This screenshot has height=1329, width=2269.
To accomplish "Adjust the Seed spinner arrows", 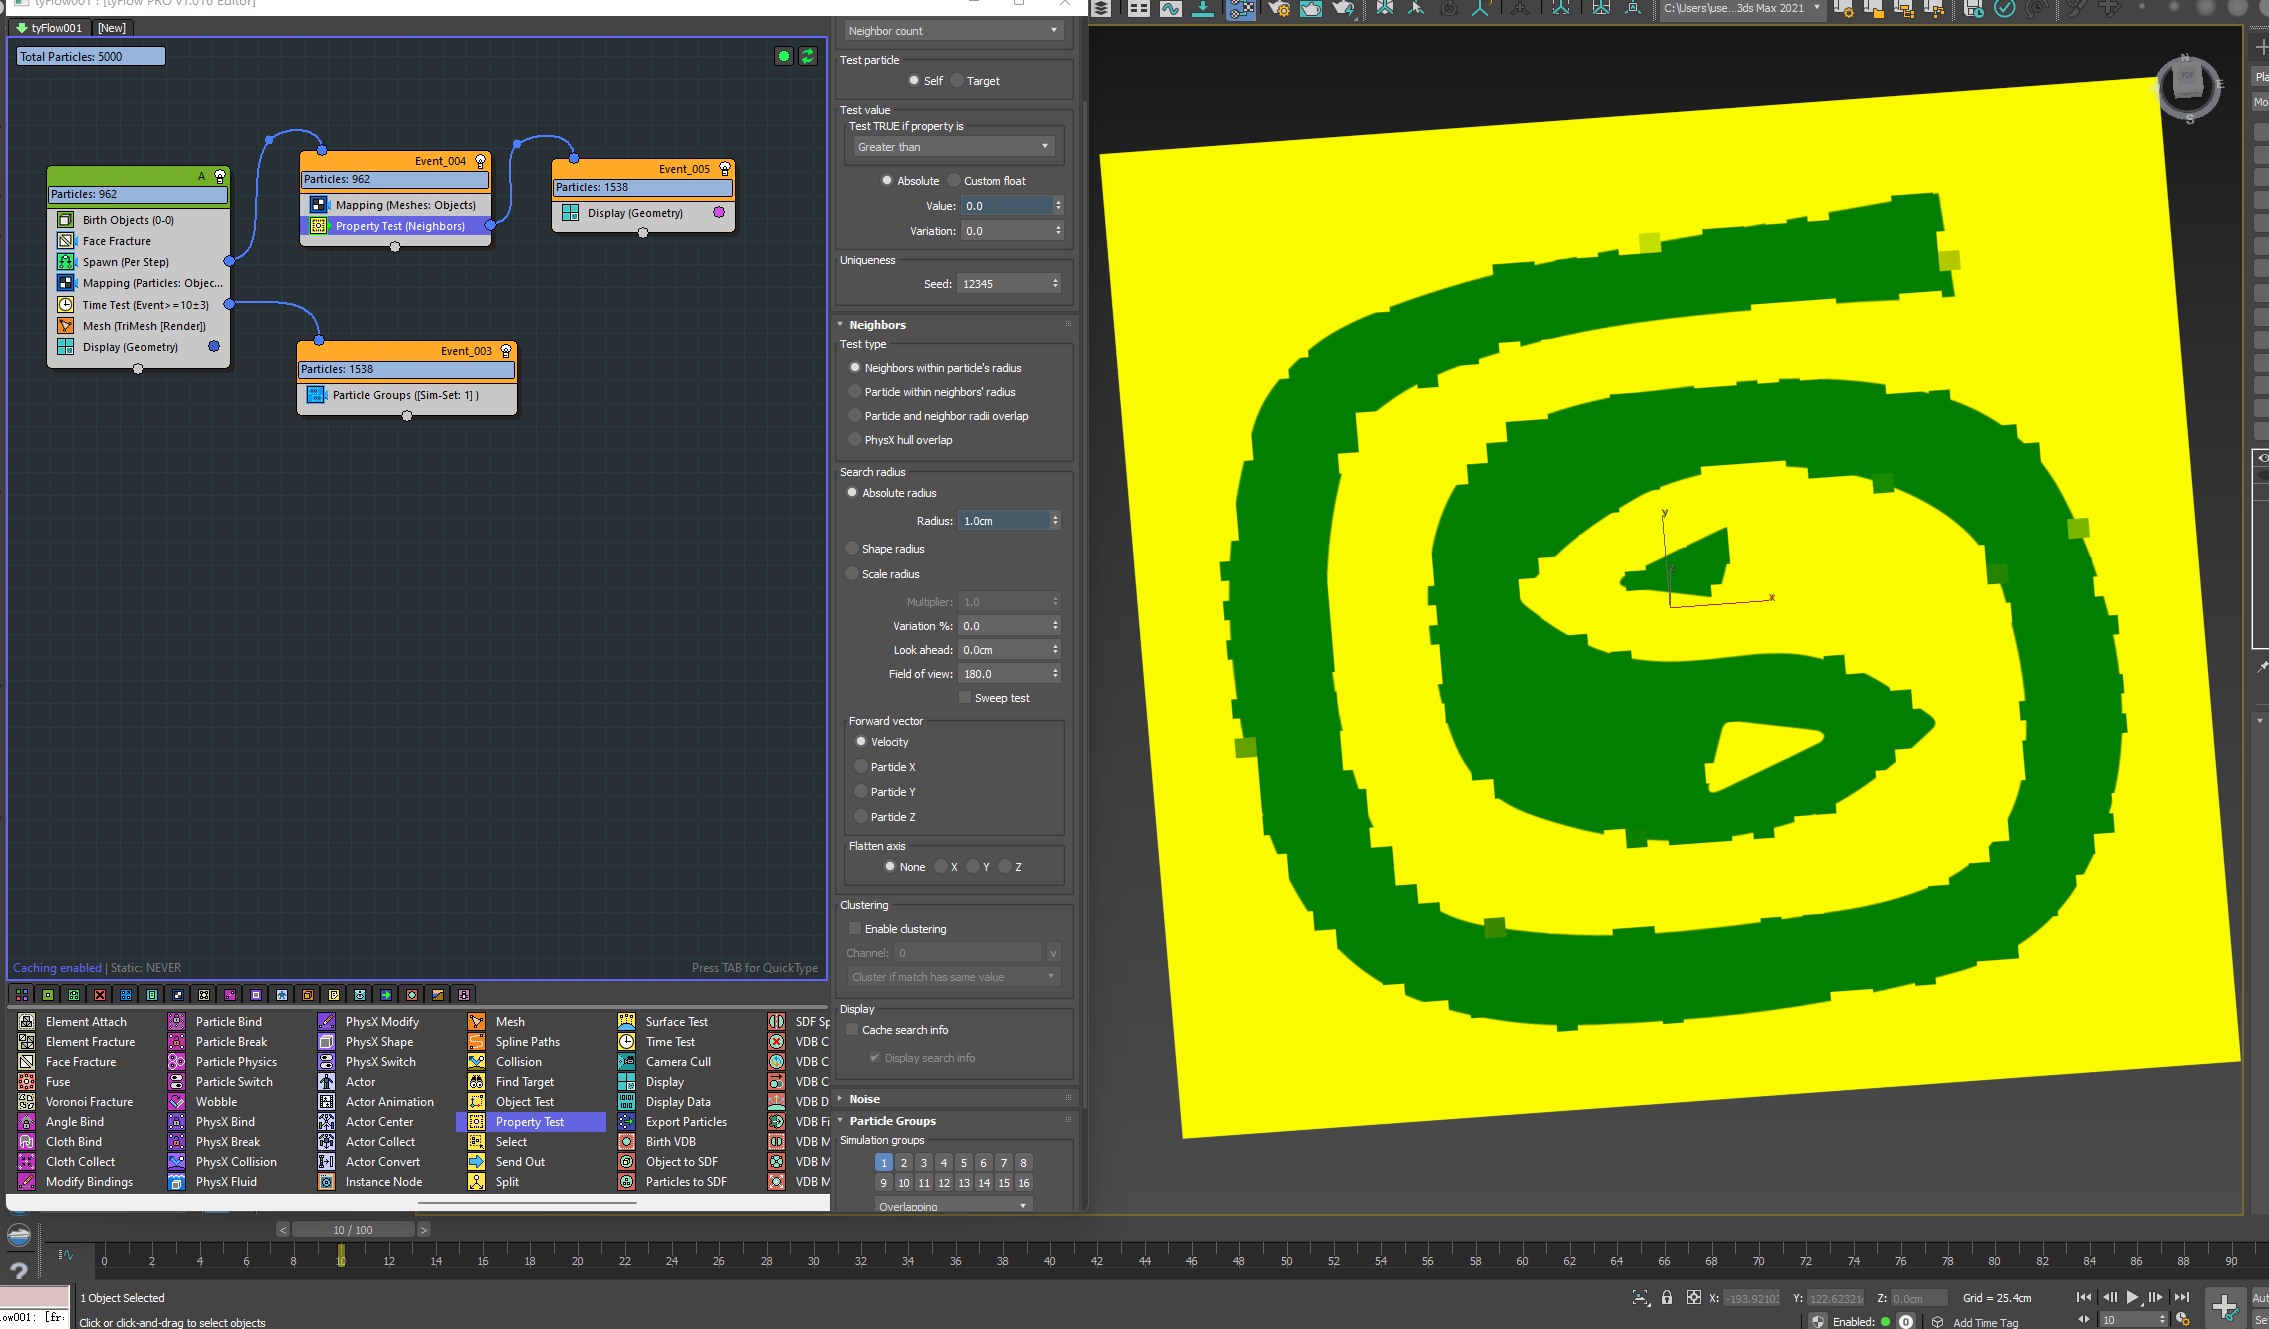I will click(1054, 283).
